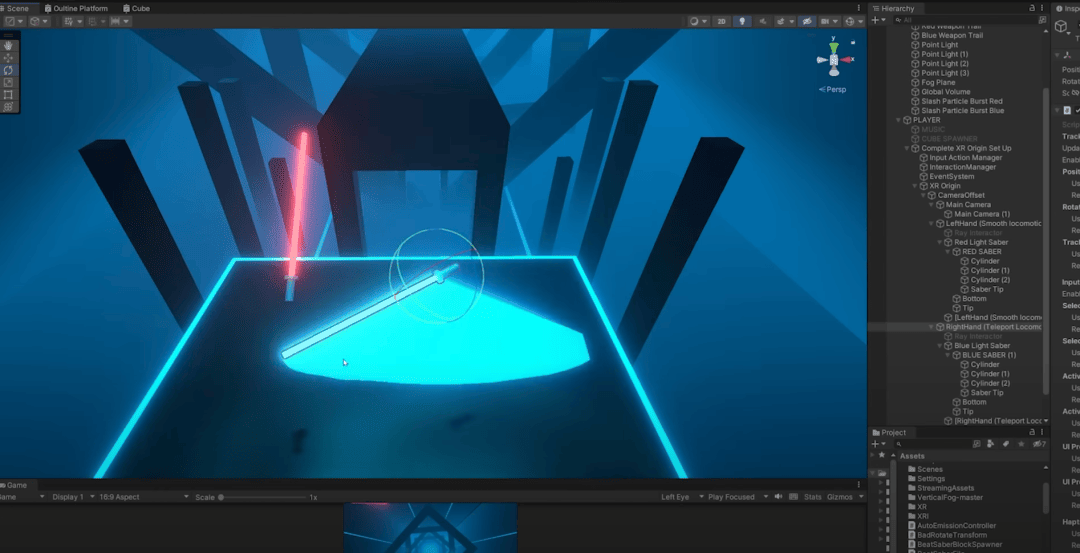Open Scene camera settings

pos(829,21)
